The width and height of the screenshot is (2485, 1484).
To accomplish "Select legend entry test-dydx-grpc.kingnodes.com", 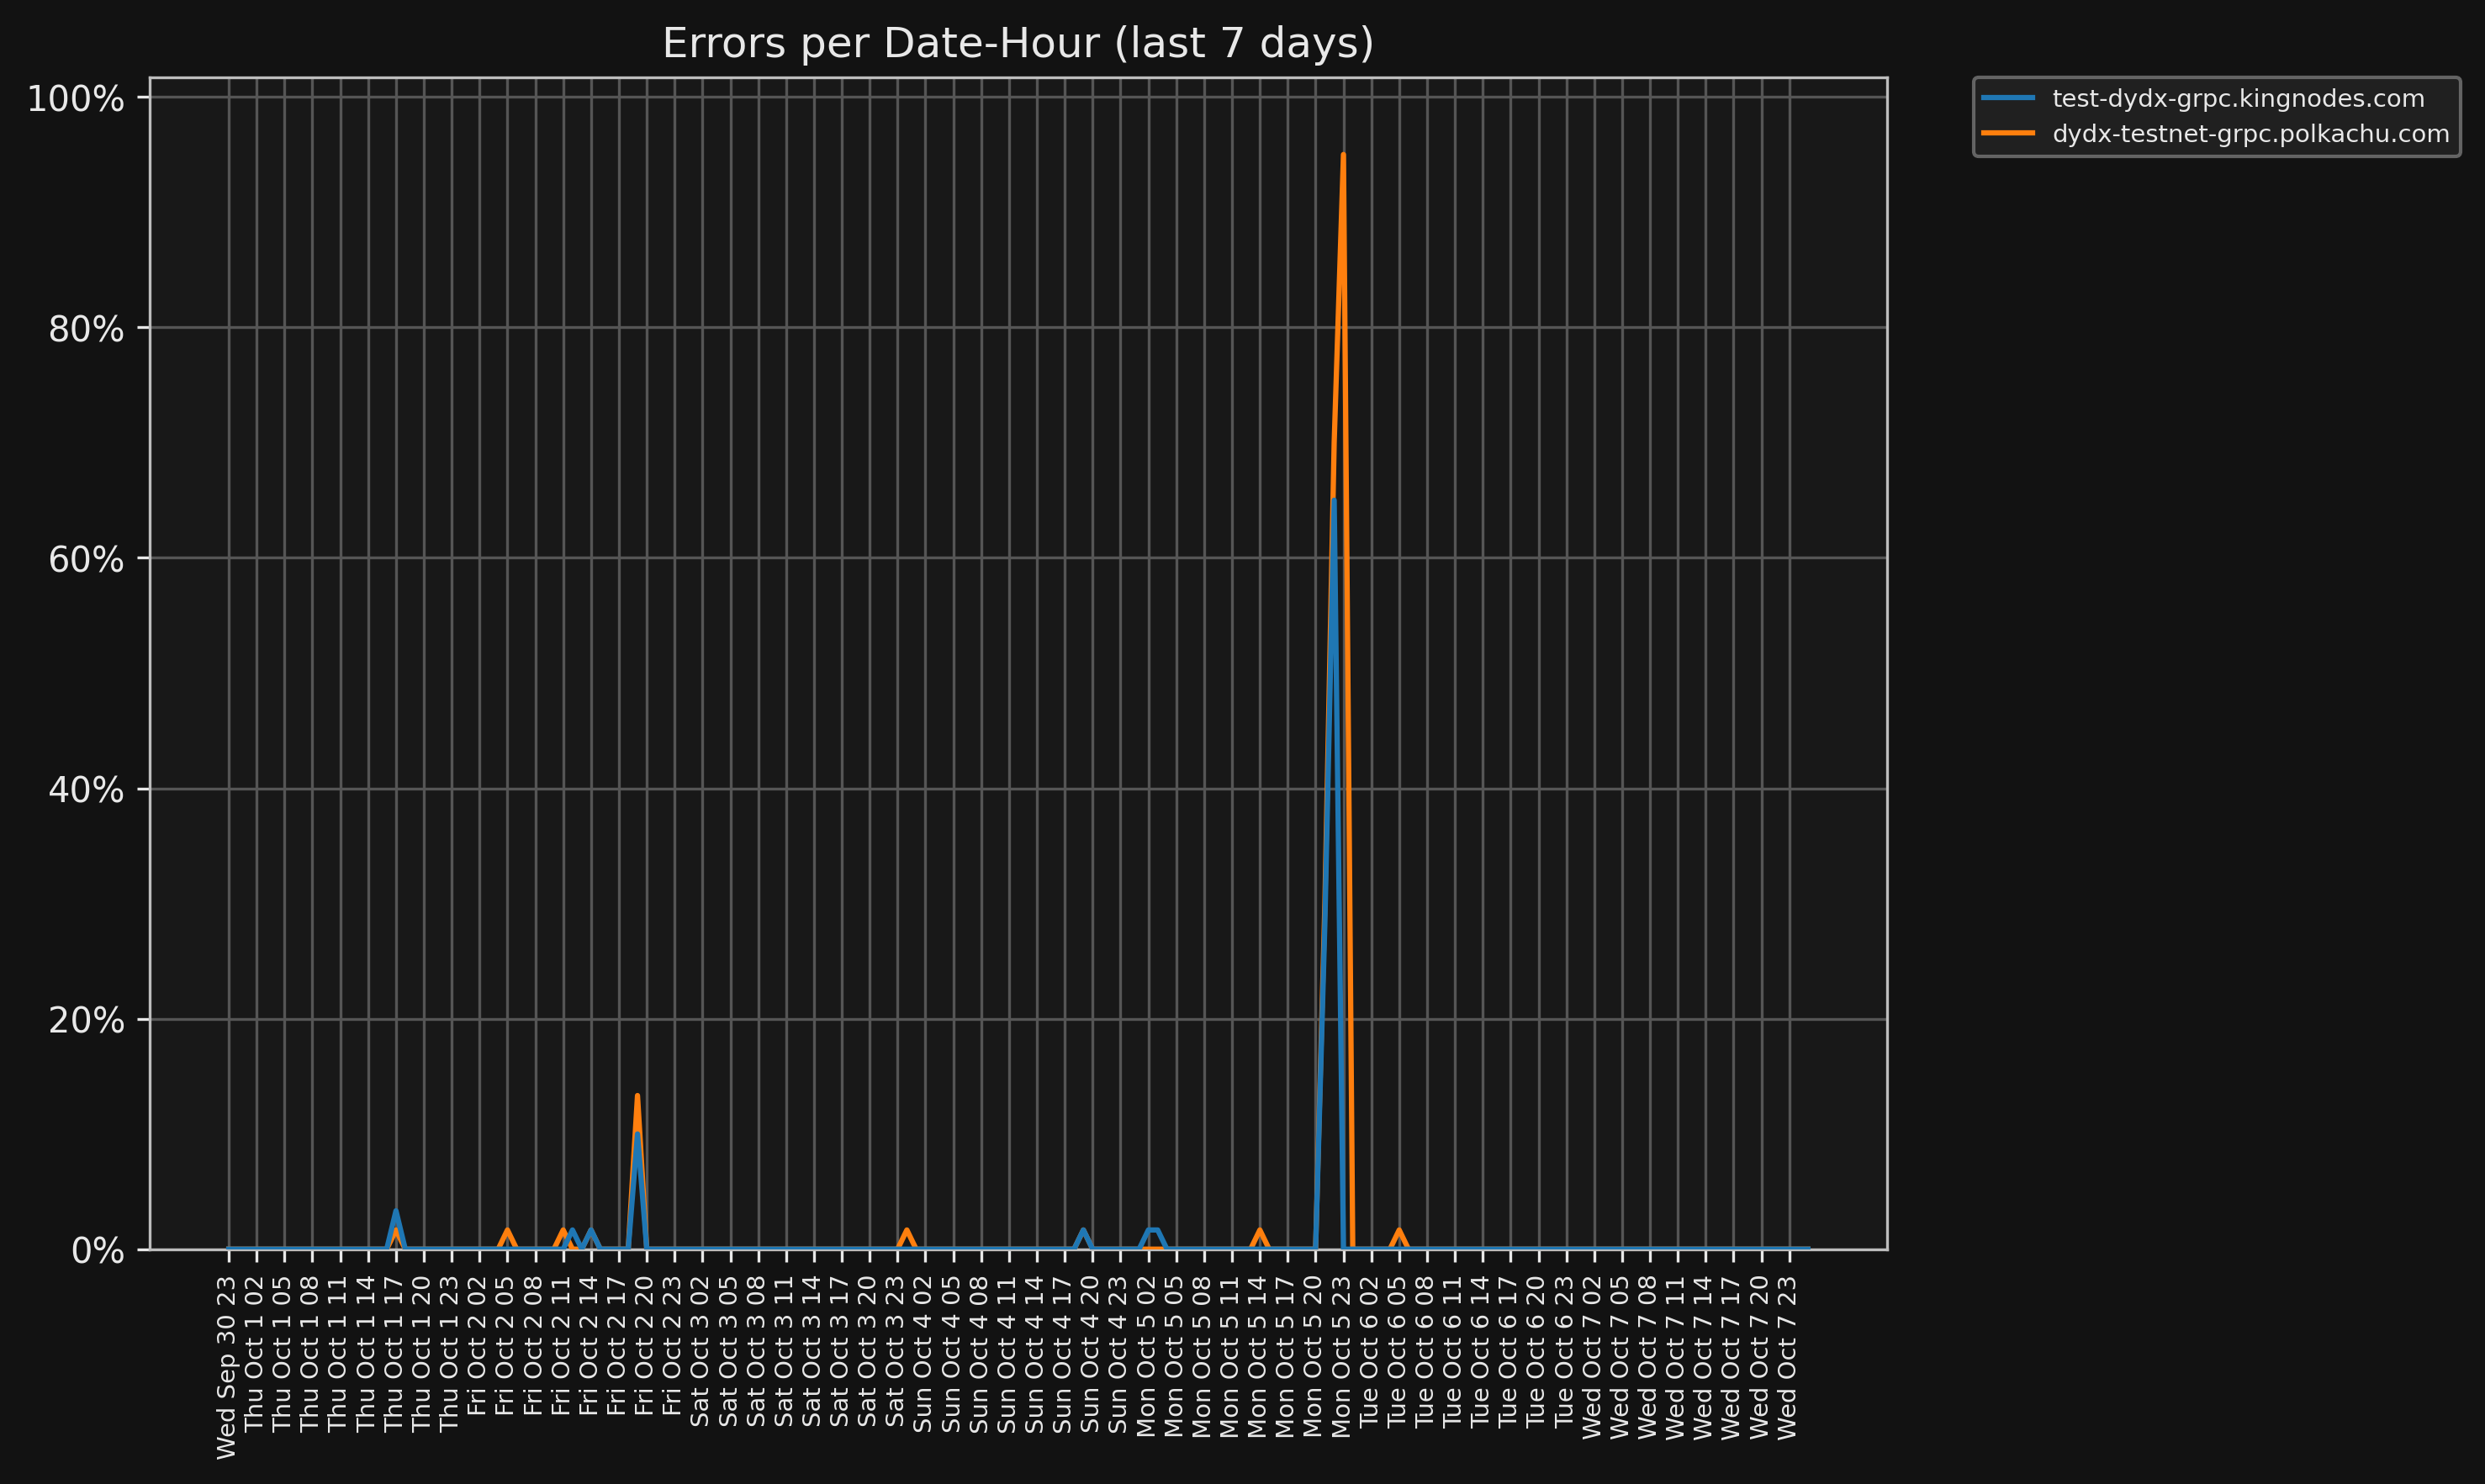I will point(2238,99).
